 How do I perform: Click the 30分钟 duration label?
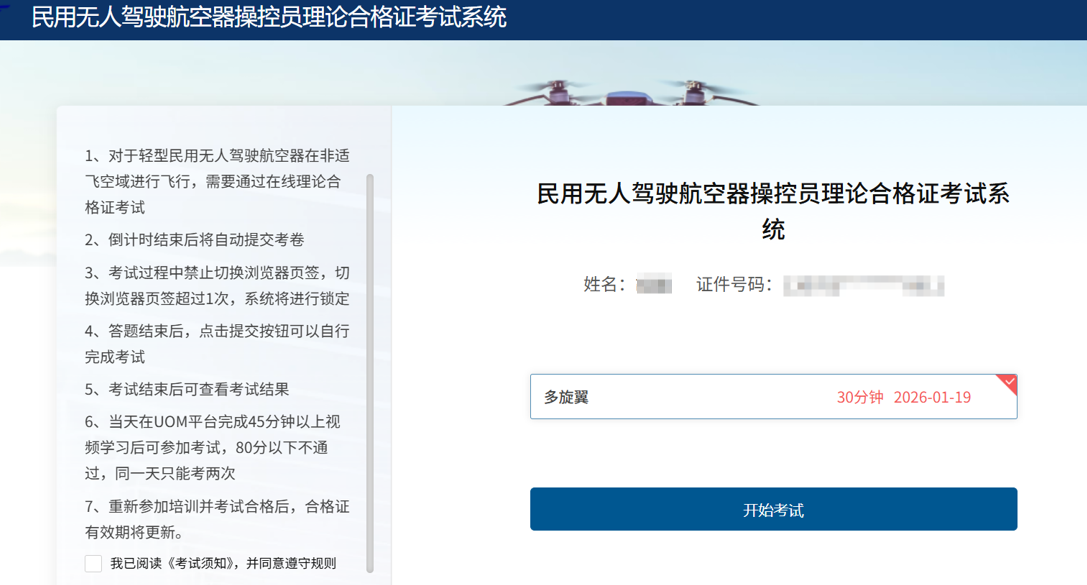pyautogui.click(x=860, y=397)
